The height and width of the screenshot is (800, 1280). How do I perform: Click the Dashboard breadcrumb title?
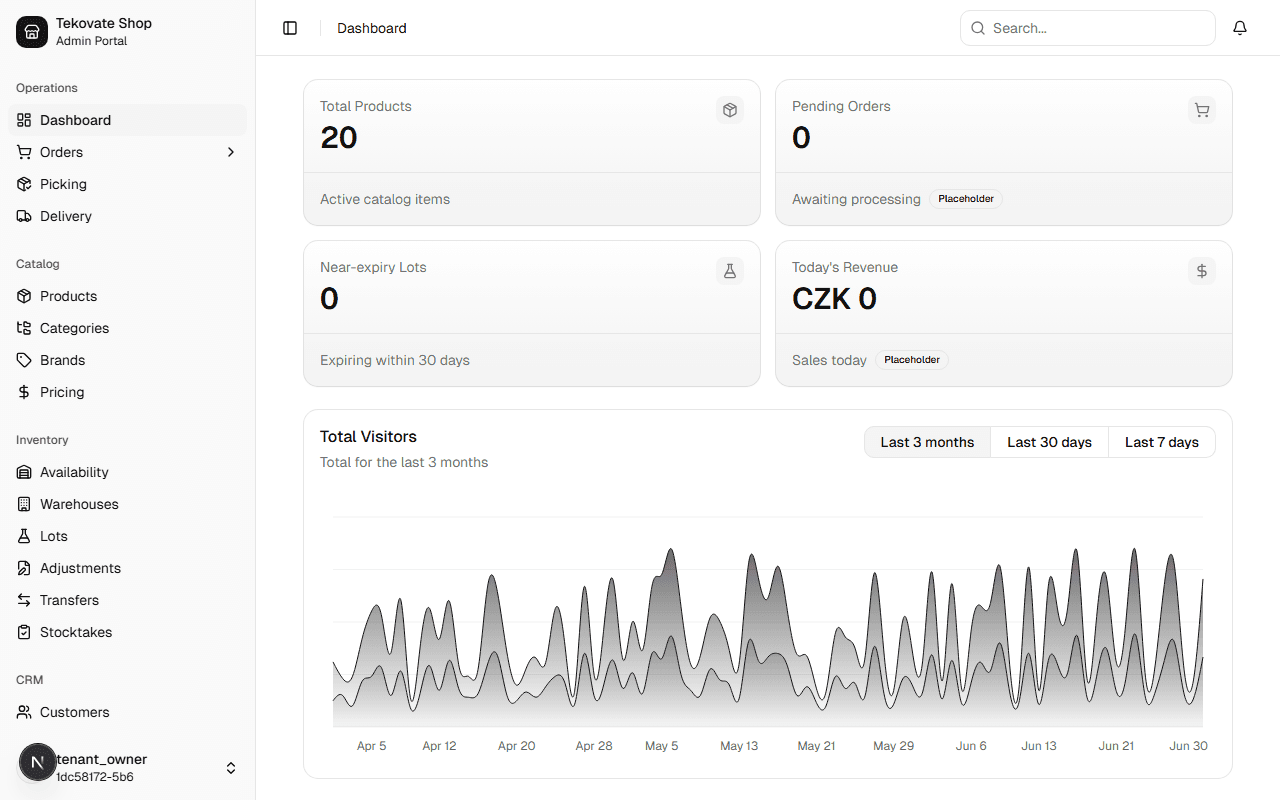click(x=372, y=28)
